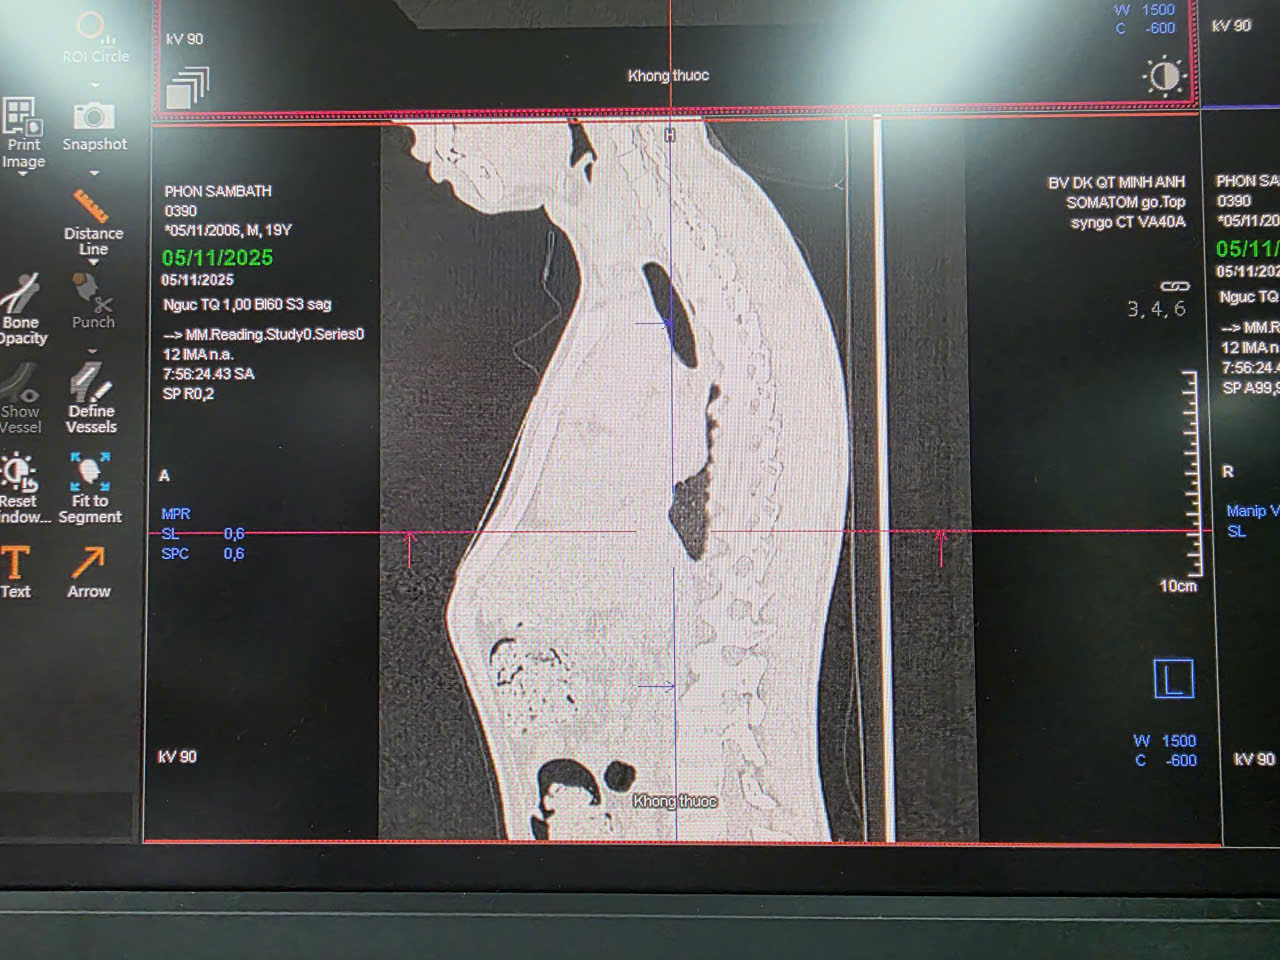Select the Distance Line ruler tool
This screenshot has height=960, width=1280.
[x=91, y=206]
